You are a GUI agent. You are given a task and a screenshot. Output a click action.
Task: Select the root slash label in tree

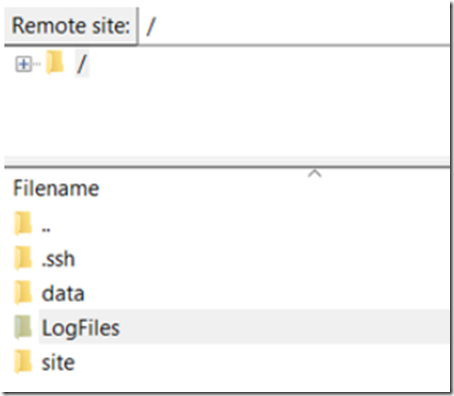coord(82,64)
